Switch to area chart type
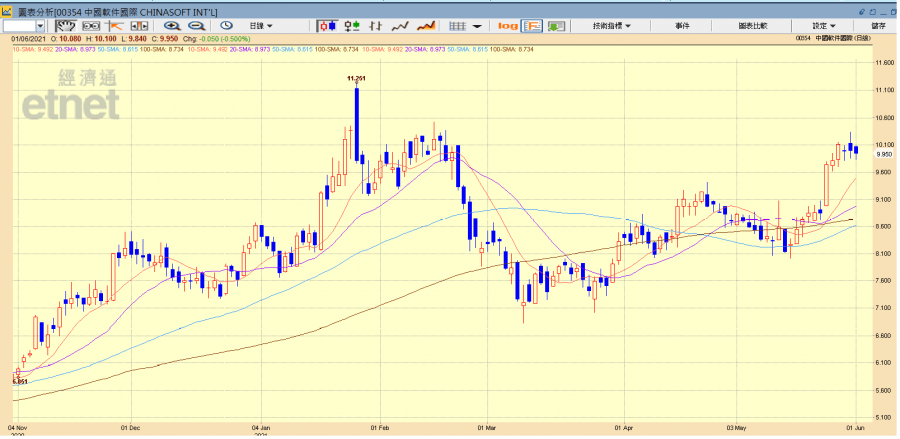Screen dimensions: 900x439 click(x=425, y=25)
